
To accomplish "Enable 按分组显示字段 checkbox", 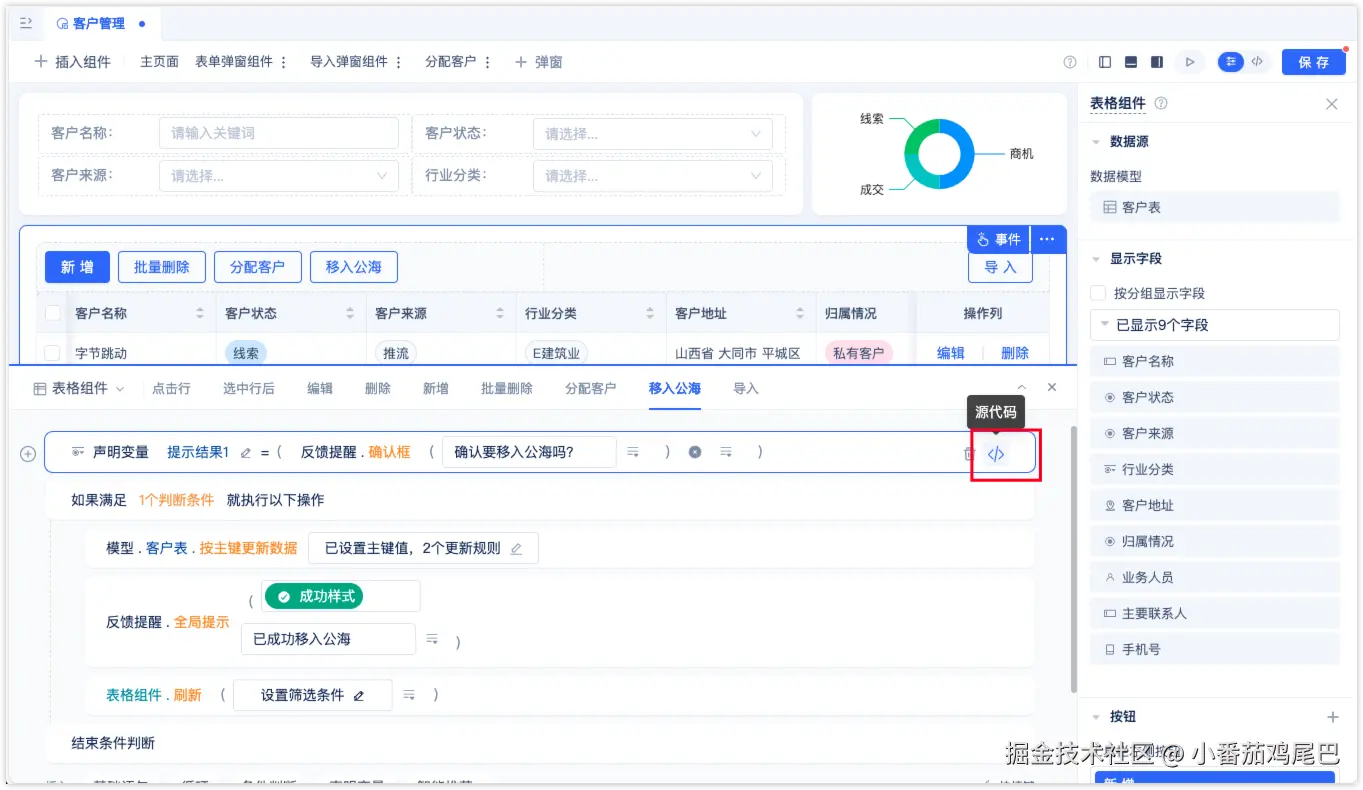I will [1098, 293].
